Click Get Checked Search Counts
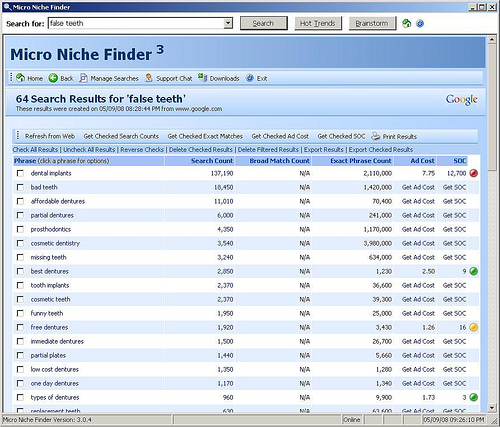Image resolution: width=500 pixels, height=427 pixels. point(121,136)
